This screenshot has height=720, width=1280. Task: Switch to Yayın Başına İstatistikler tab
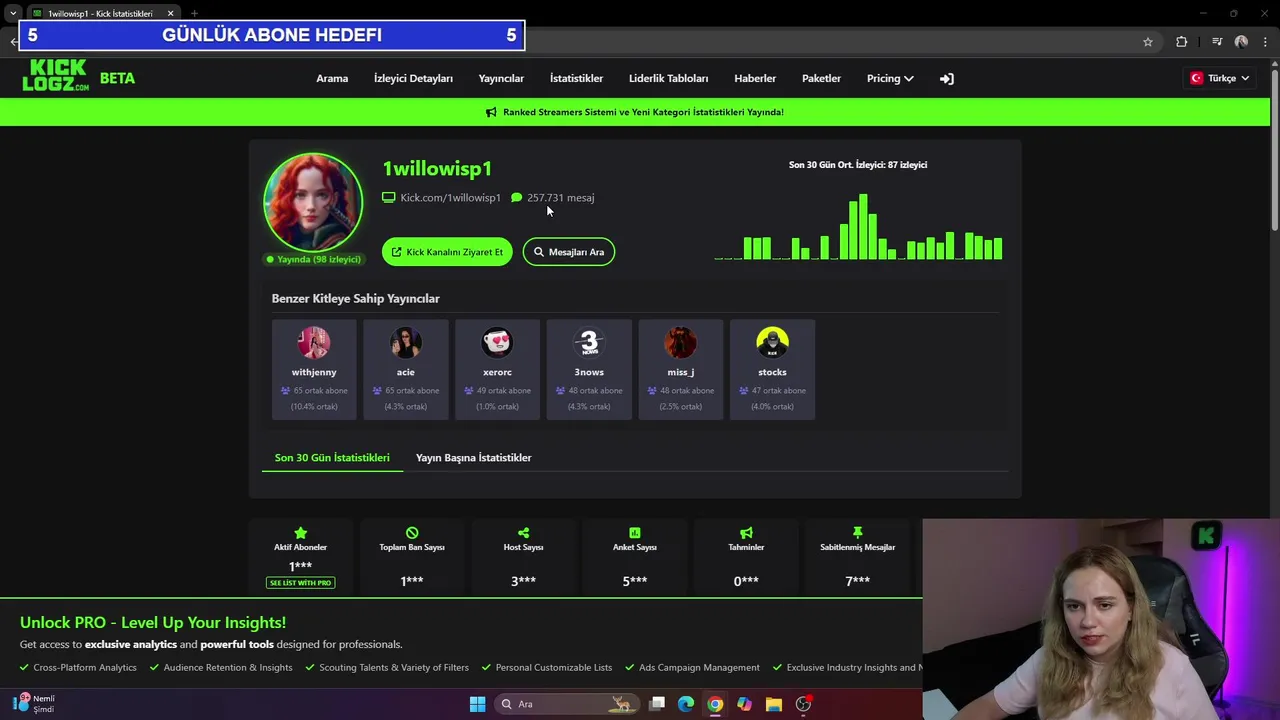[473, 458]
